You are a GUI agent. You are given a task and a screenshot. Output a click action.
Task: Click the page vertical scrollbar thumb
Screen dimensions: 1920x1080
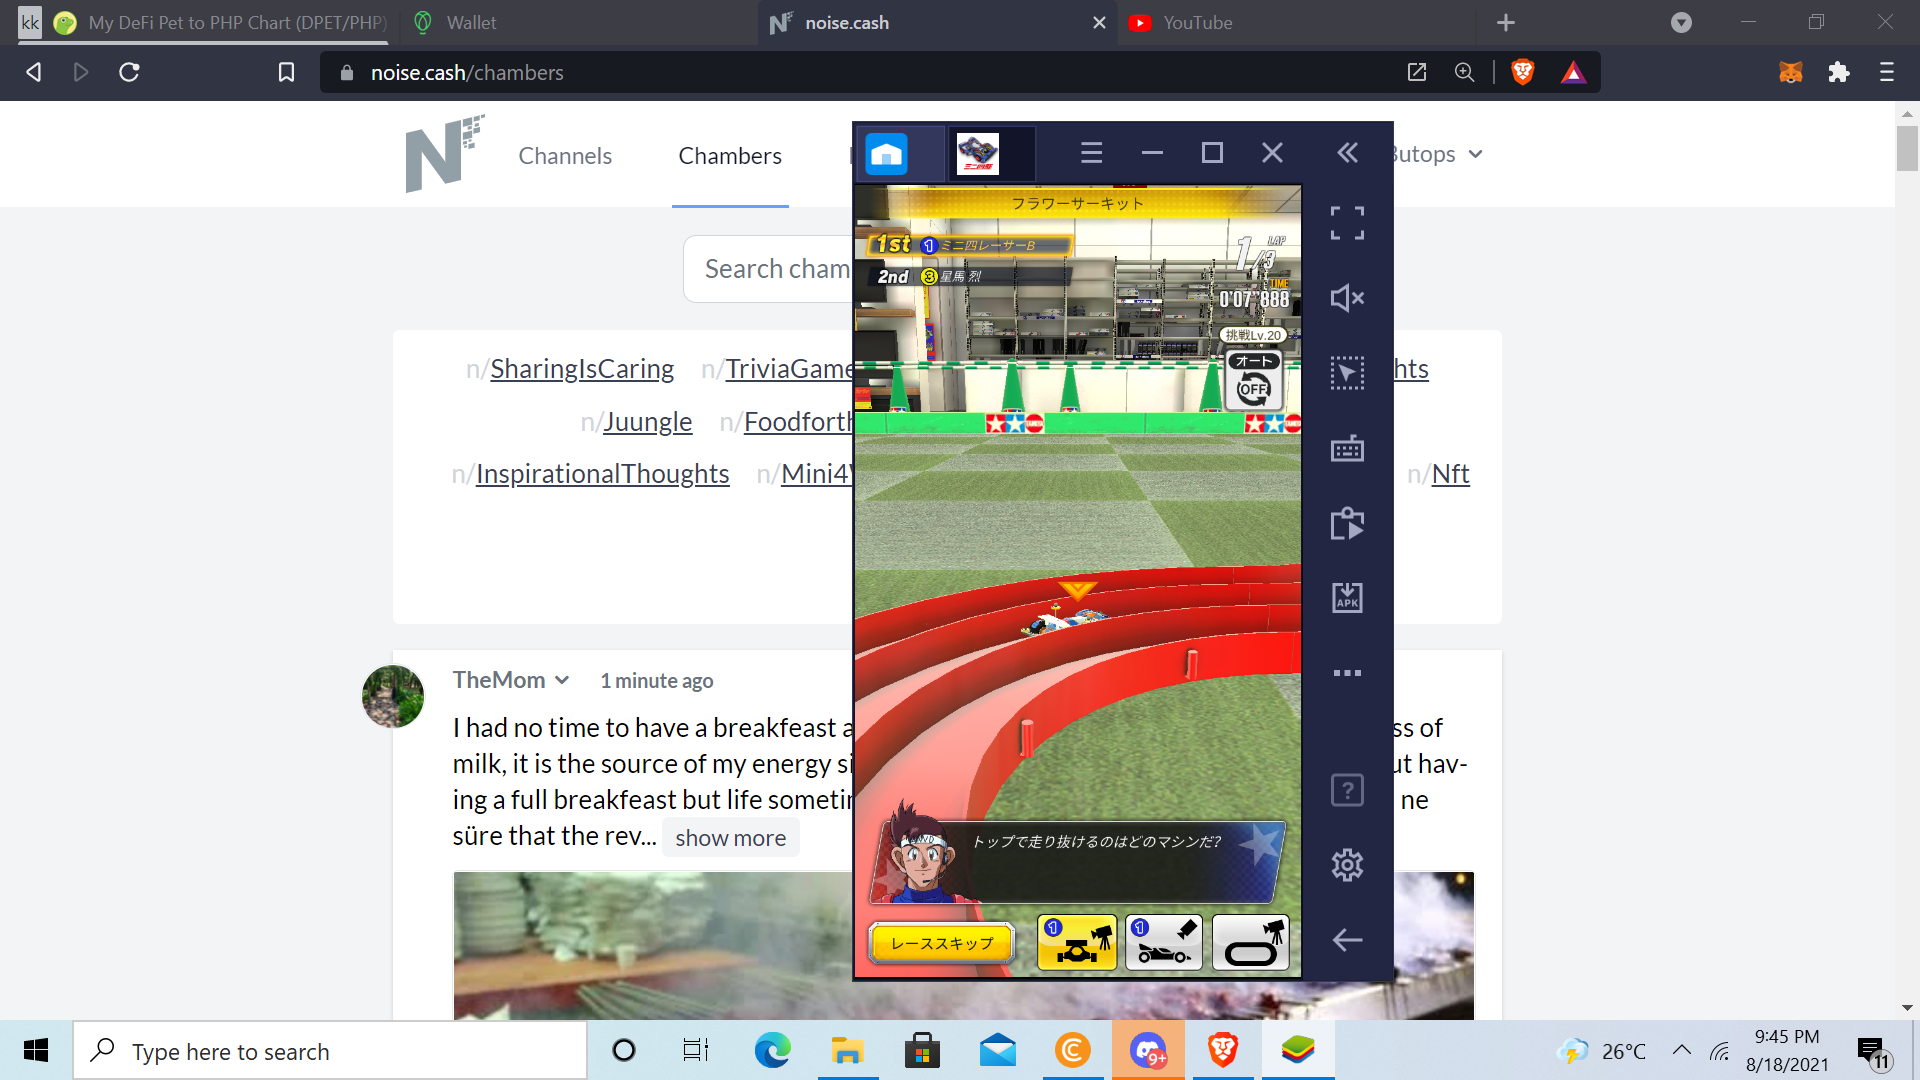(1907, 149)
